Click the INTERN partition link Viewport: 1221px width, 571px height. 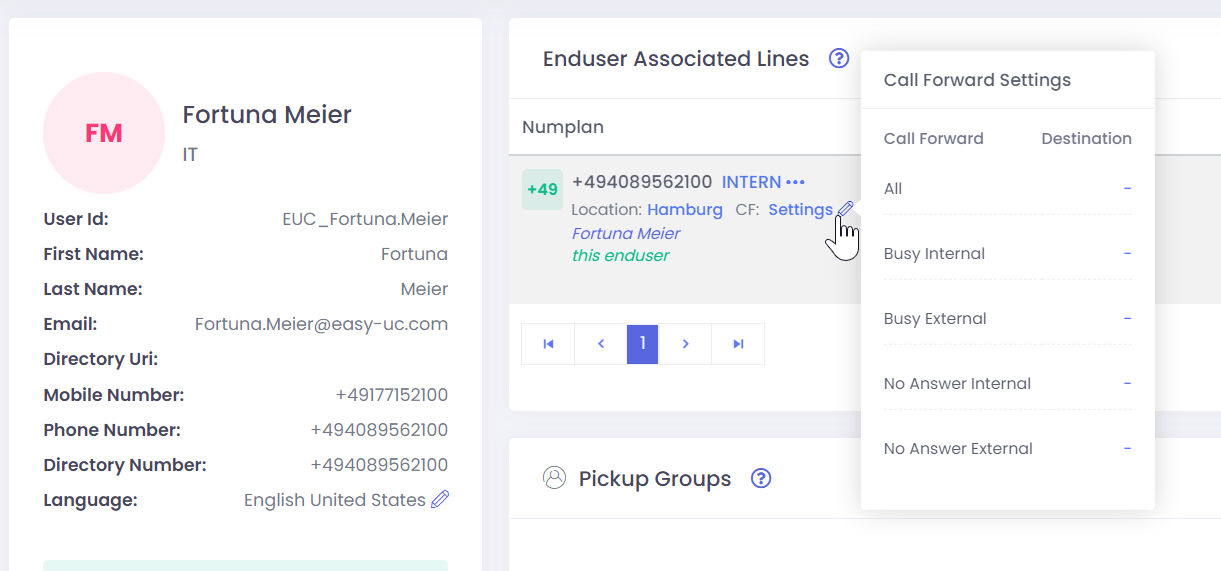tap(751, 182)
